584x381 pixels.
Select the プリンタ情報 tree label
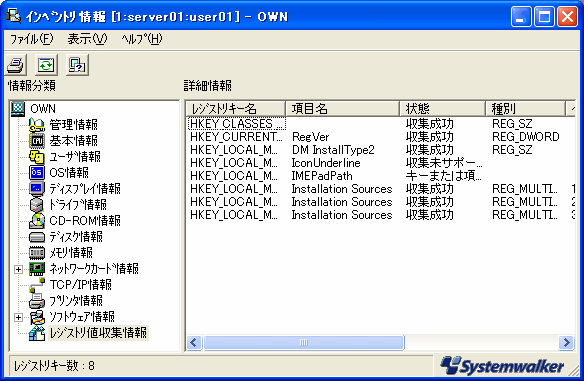[76, 301]
